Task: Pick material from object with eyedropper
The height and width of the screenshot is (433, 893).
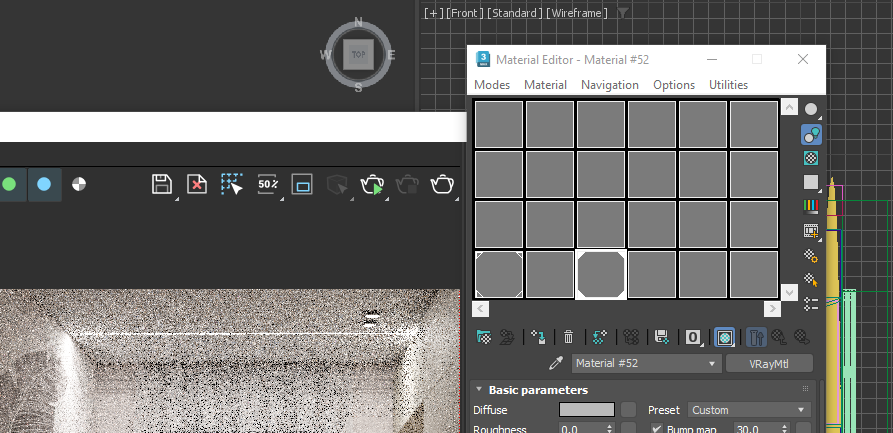Action: 558,363
